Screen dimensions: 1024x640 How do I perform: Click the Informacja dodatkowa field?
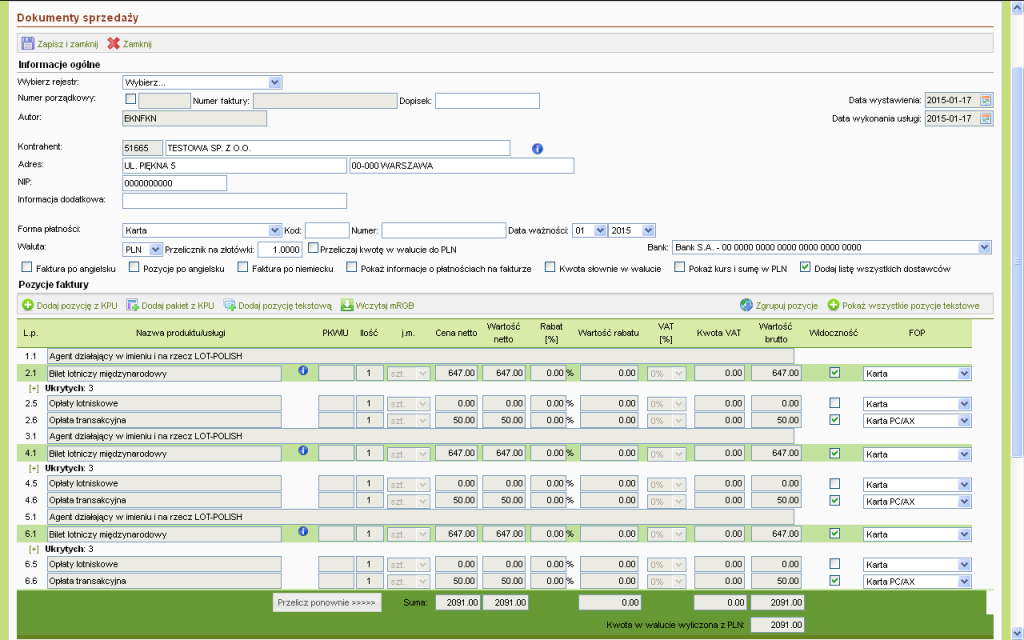pos(234,200)
